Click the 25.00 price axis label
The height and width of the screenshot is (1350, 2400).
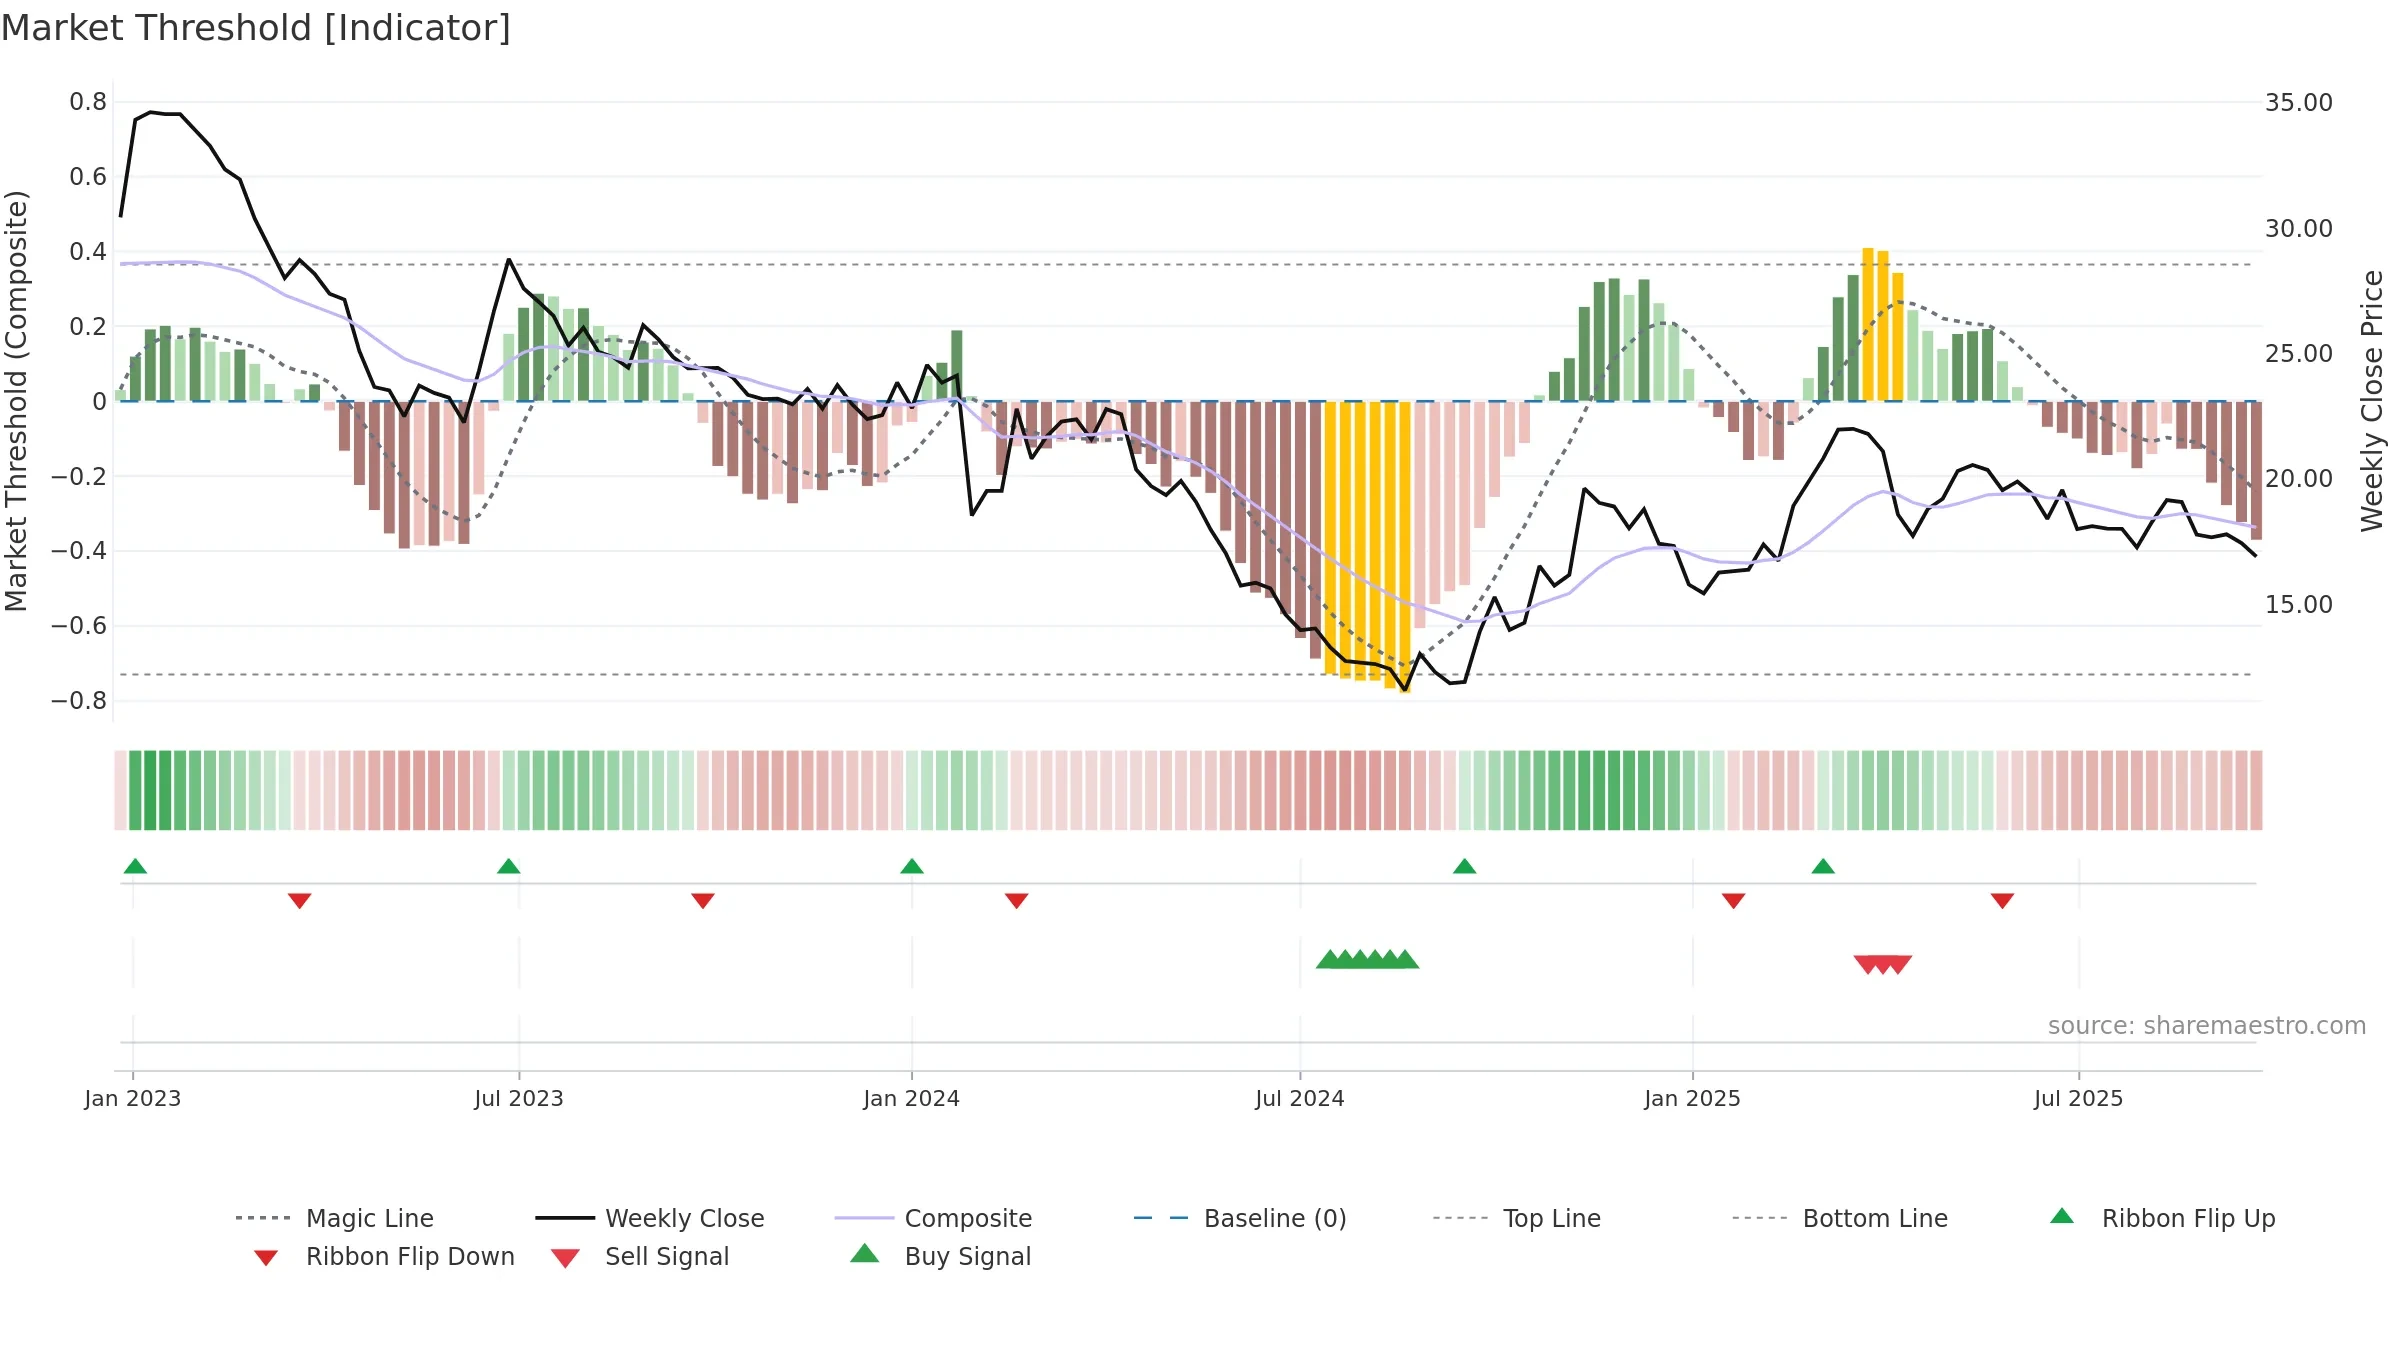point(2299,354)
